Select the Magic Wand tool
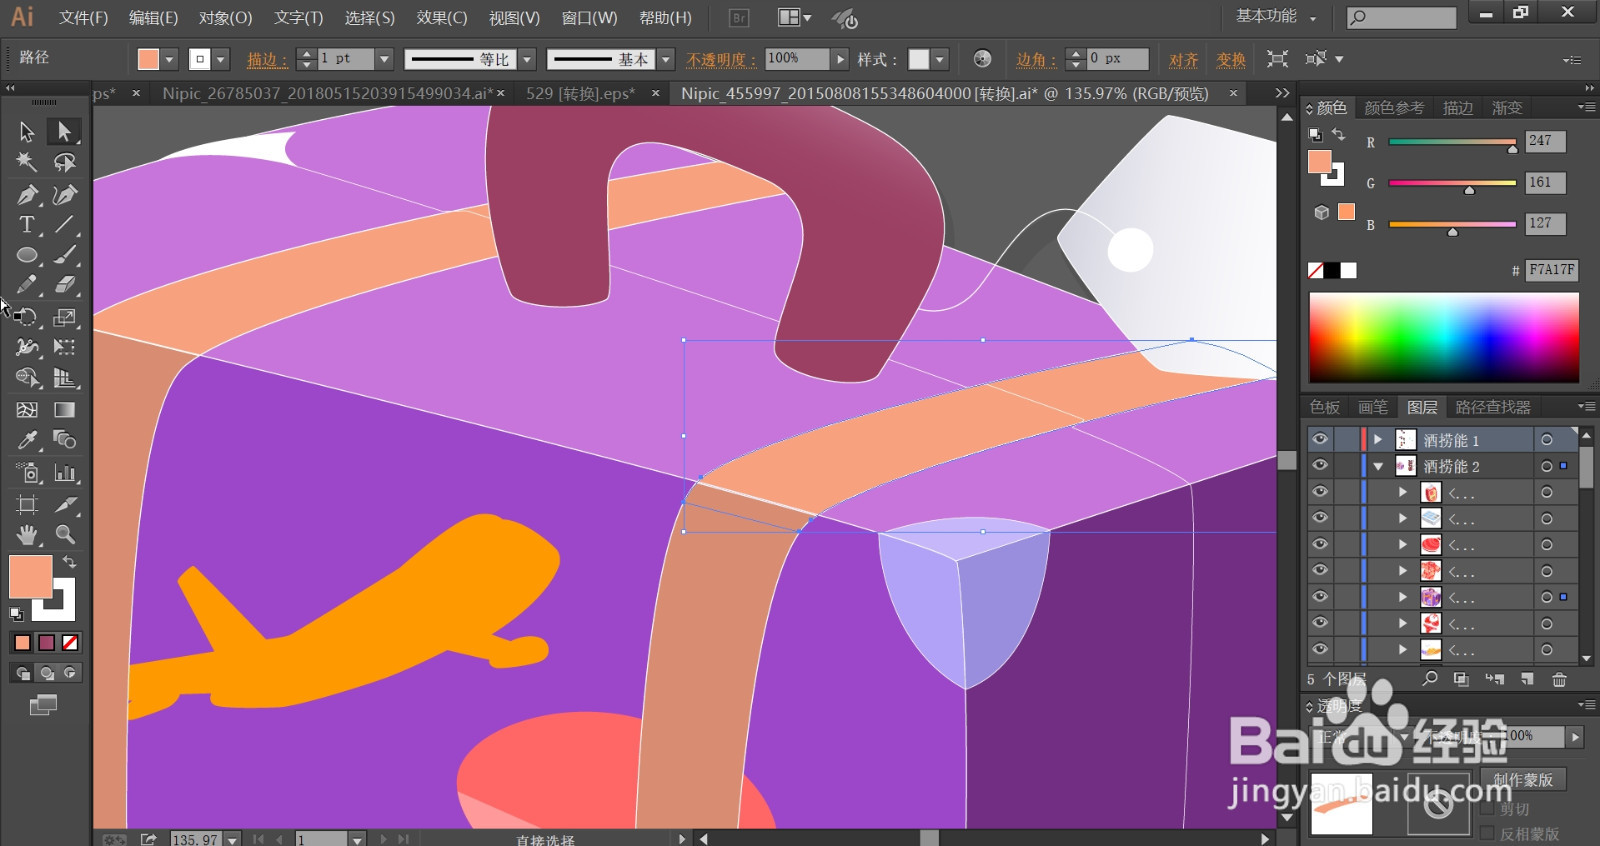Screen dimensions: 1600x846 27,162
